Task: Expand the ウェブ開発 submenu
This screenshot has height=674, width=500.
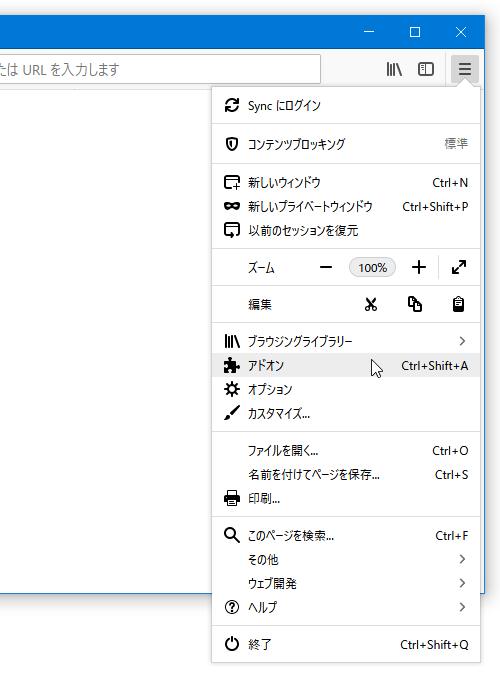Action: (x=346, y=583)
